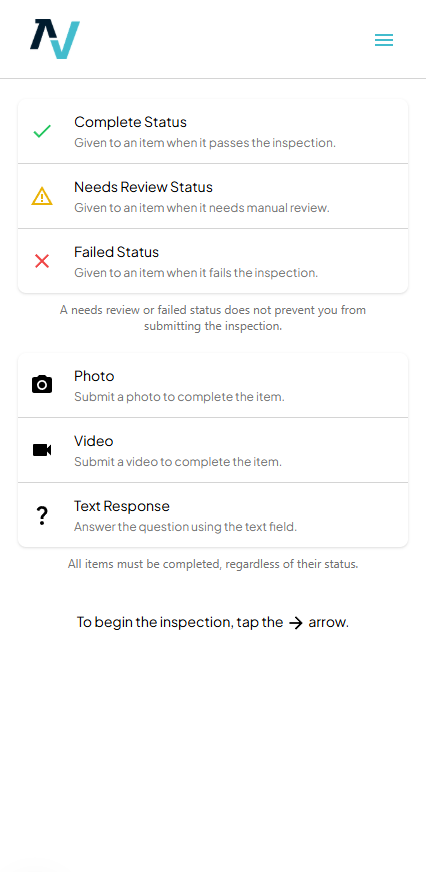Click the yellow warning triangle icon
Viewport: 426px width, 872px height.
click(42, 196)
